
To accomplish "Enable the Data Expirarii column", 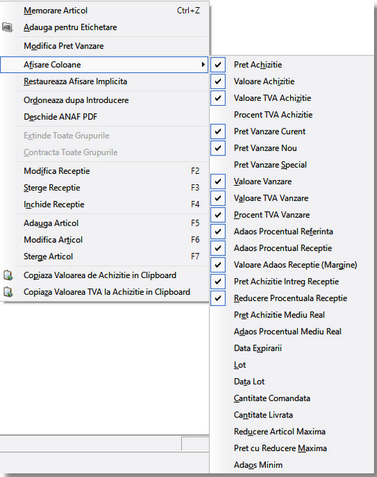I will pos(292,348).
